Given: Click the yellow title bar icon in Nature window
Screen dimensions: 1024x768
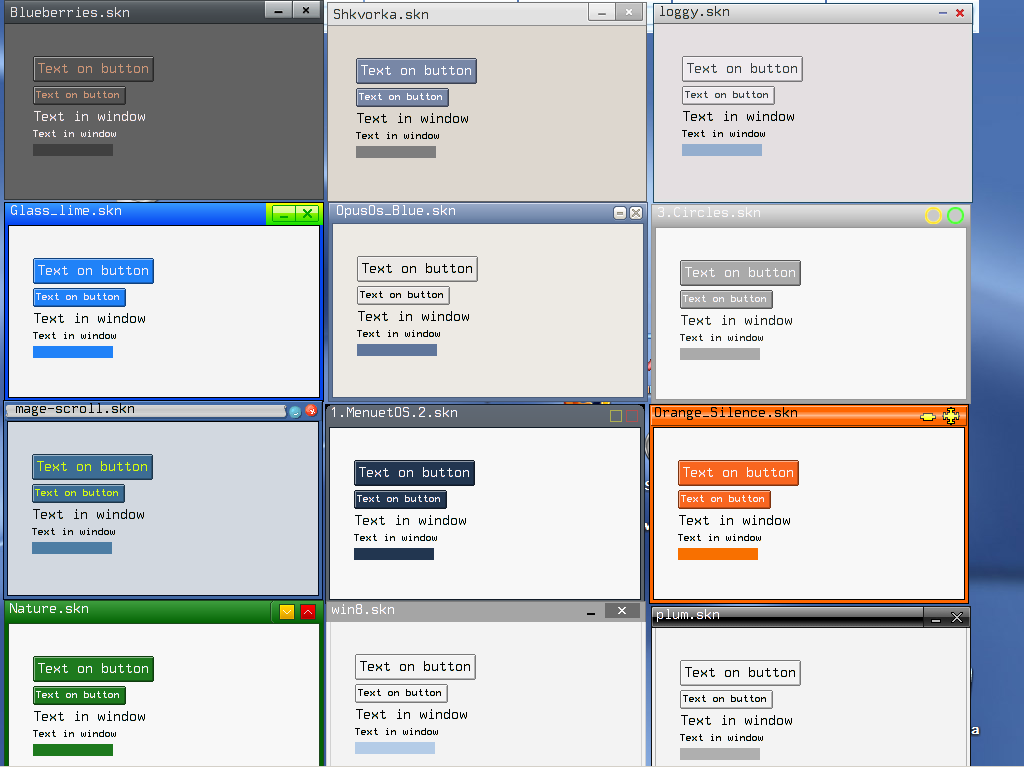Looking at the screenshot, I should point(287,612).
